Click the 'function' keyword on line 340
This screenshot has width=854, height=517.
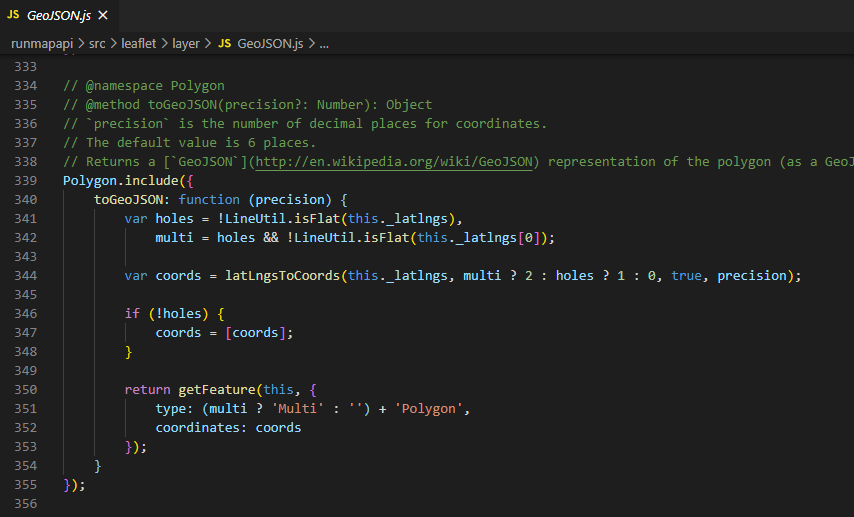click(x=209, y=200)
